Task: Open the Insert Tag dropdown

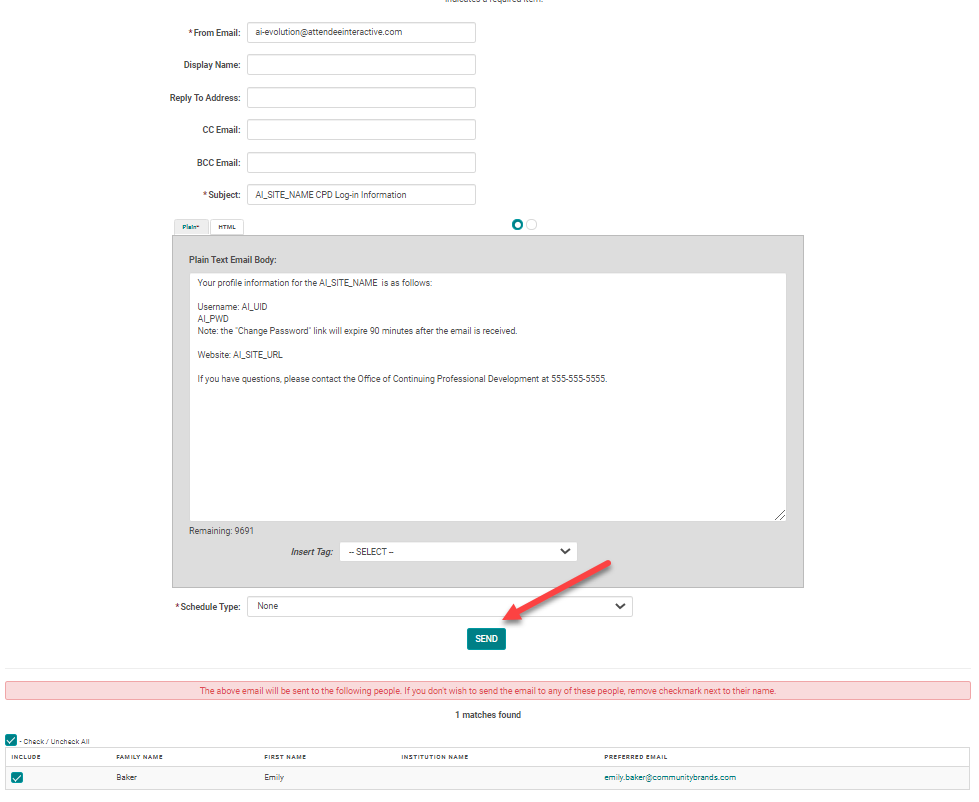Action: click(458, 552)
